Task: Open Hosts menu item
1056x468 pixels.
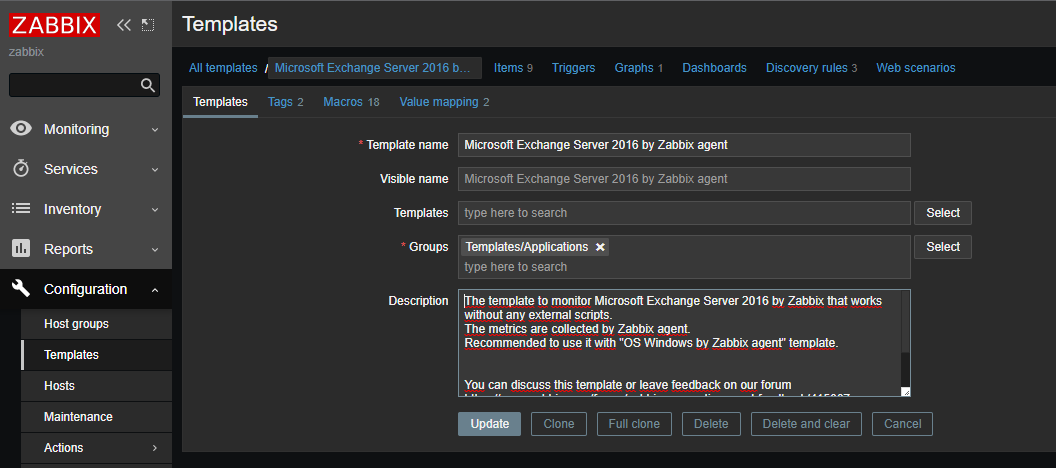Action: pyautogui.click(x=96, y=386)
